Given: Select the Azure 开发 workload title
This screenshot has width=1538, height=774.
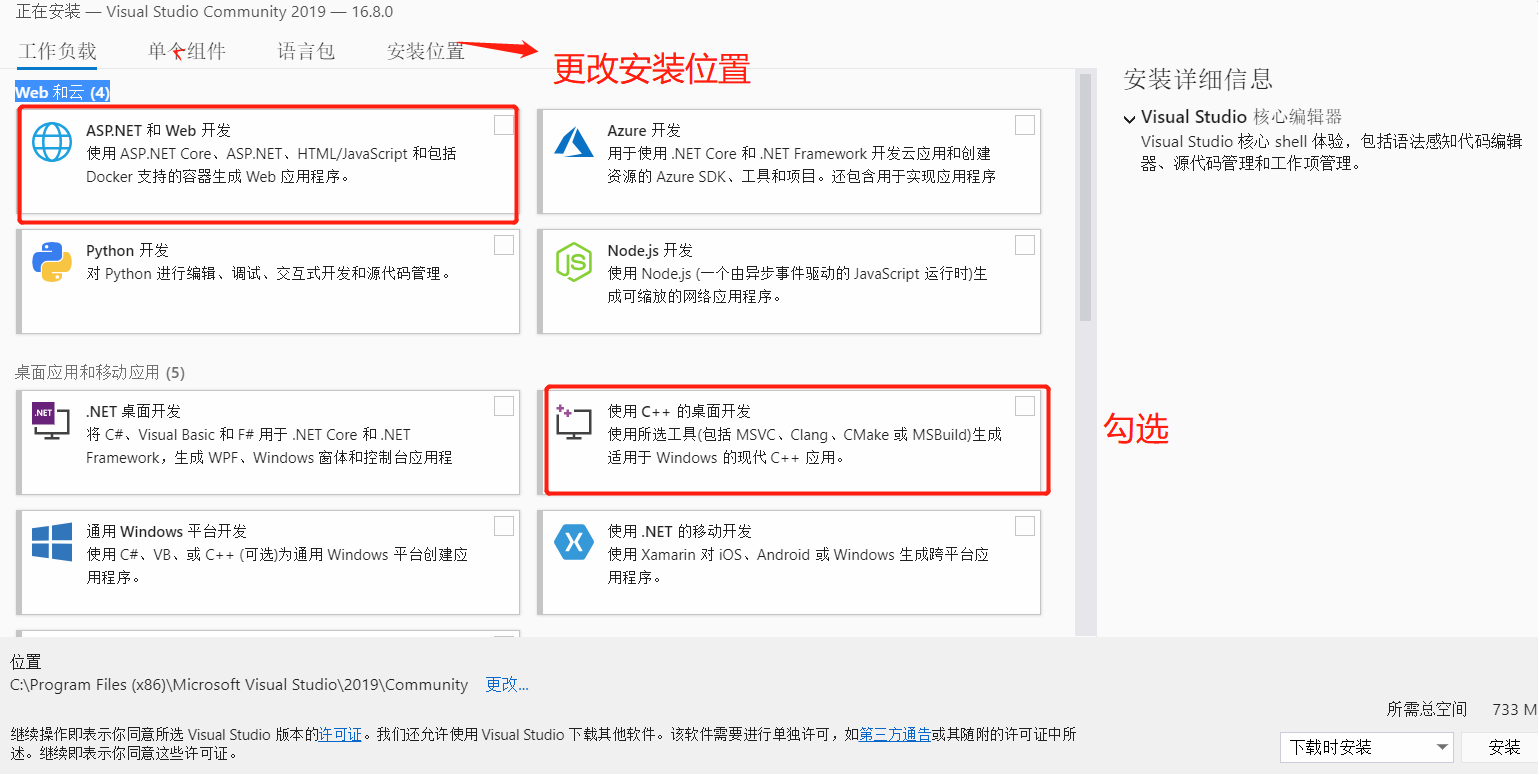Looking at the screenshot, I should [x=644, y=130].
